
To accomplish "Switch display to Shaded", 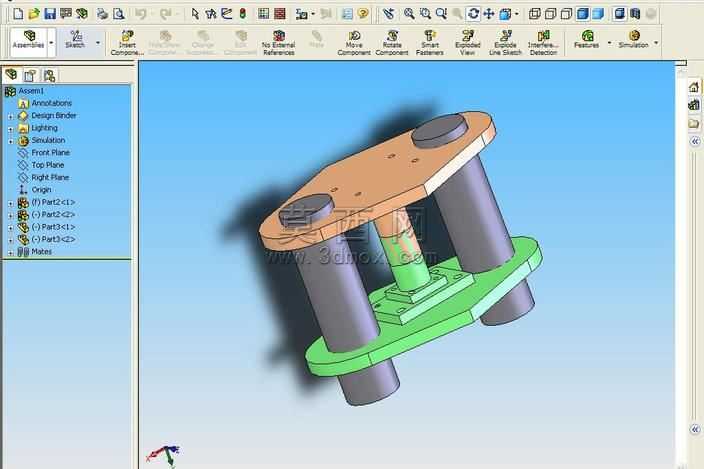I will (598, 14).
